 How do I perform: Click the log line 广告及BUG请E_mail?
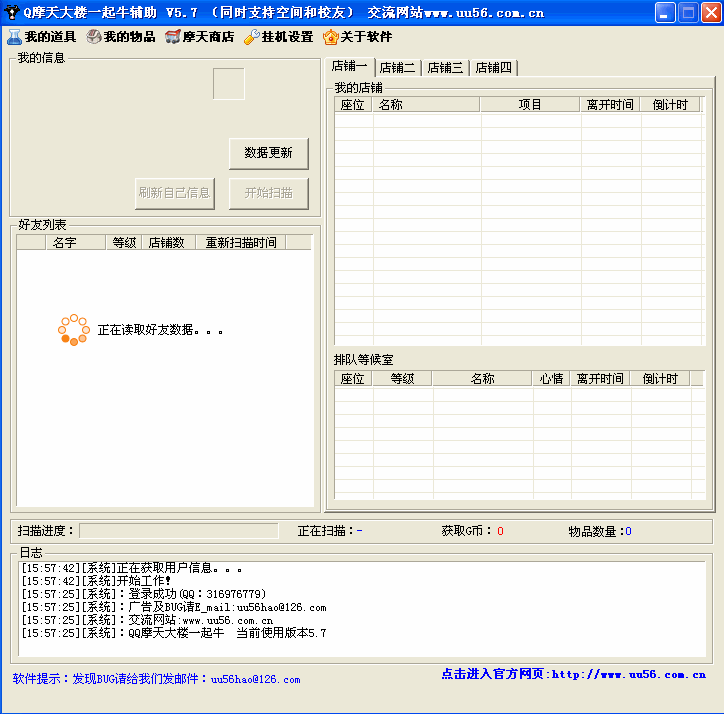174,607
